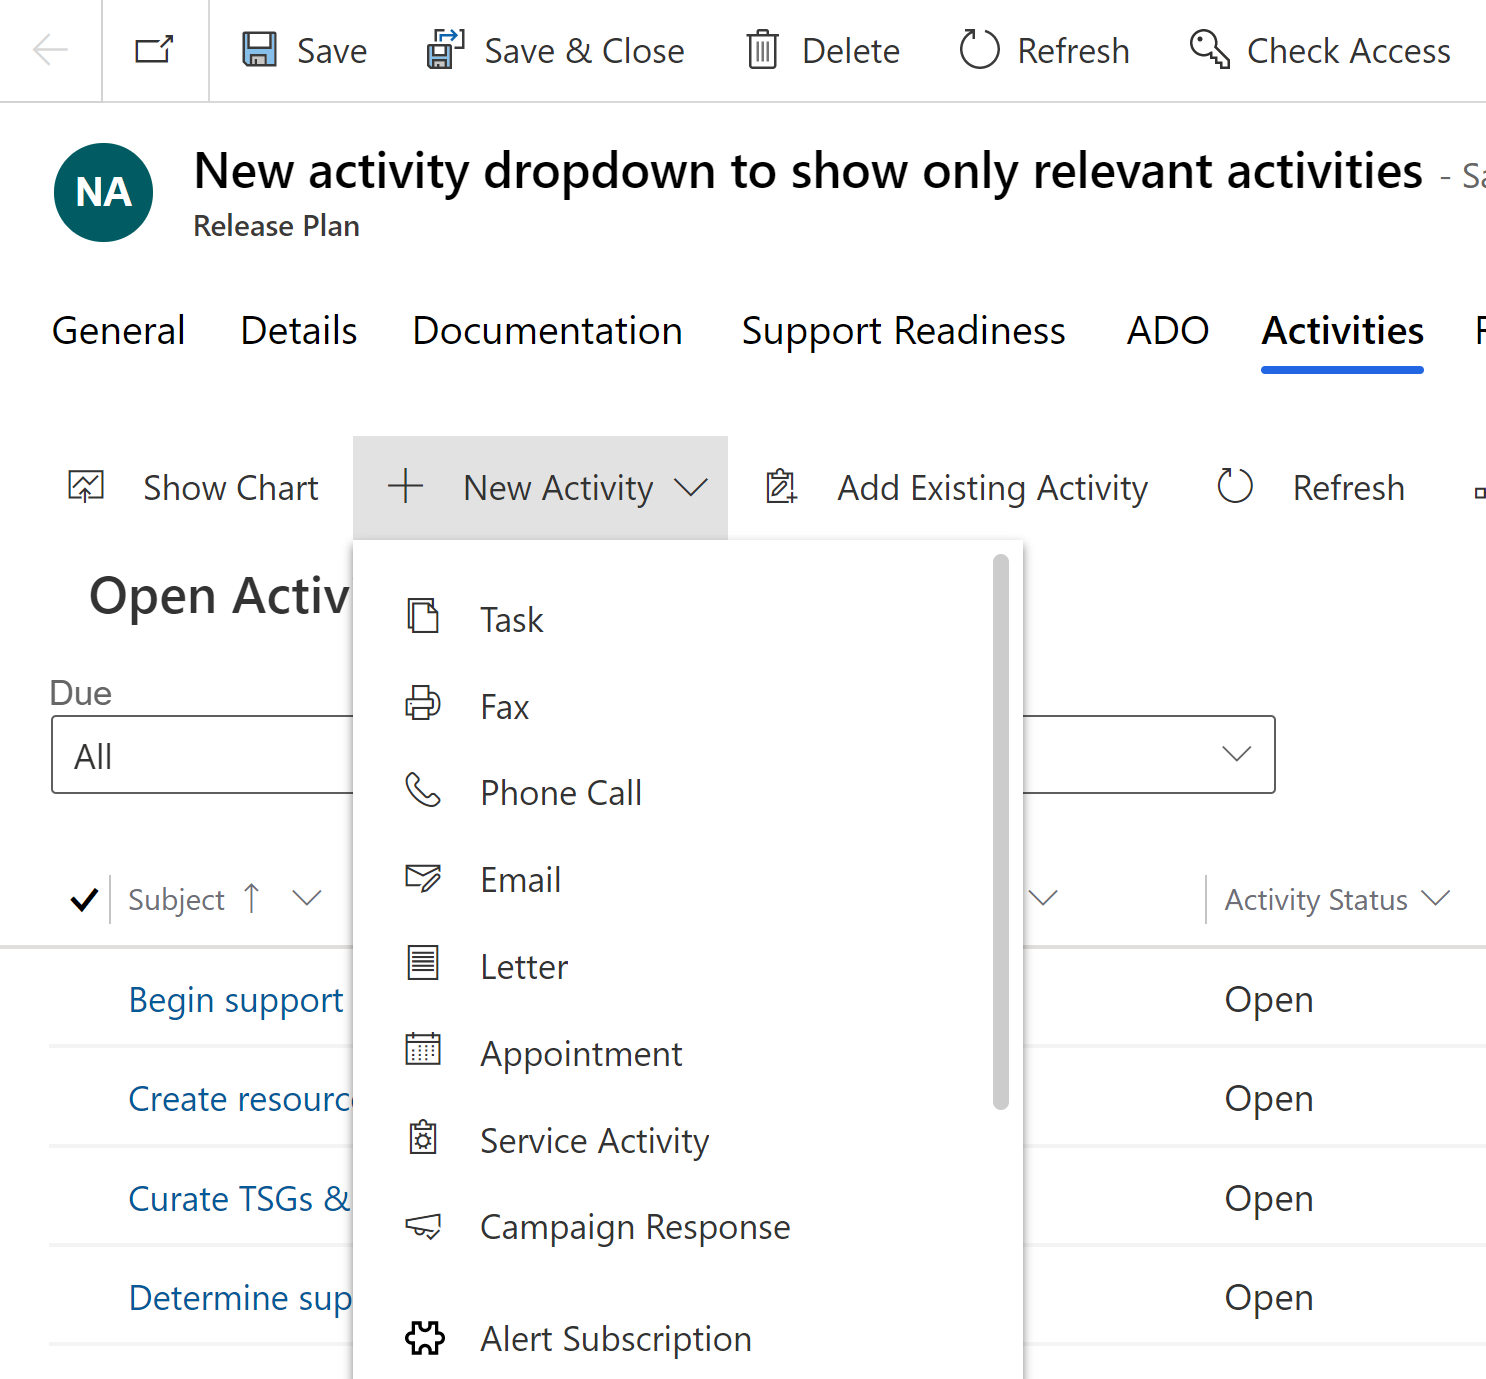Open the ADO tab
This screenshot has width=1486, height=1379.
(1167, 330)
